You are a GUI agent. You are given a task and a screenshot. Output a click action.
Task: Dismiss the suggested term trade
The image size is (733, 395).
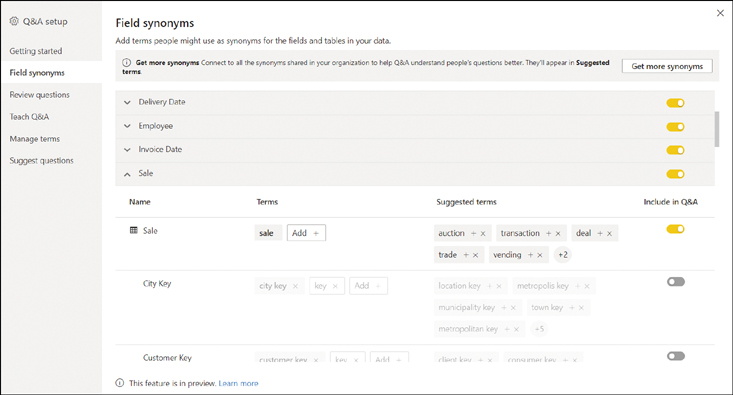475,255
